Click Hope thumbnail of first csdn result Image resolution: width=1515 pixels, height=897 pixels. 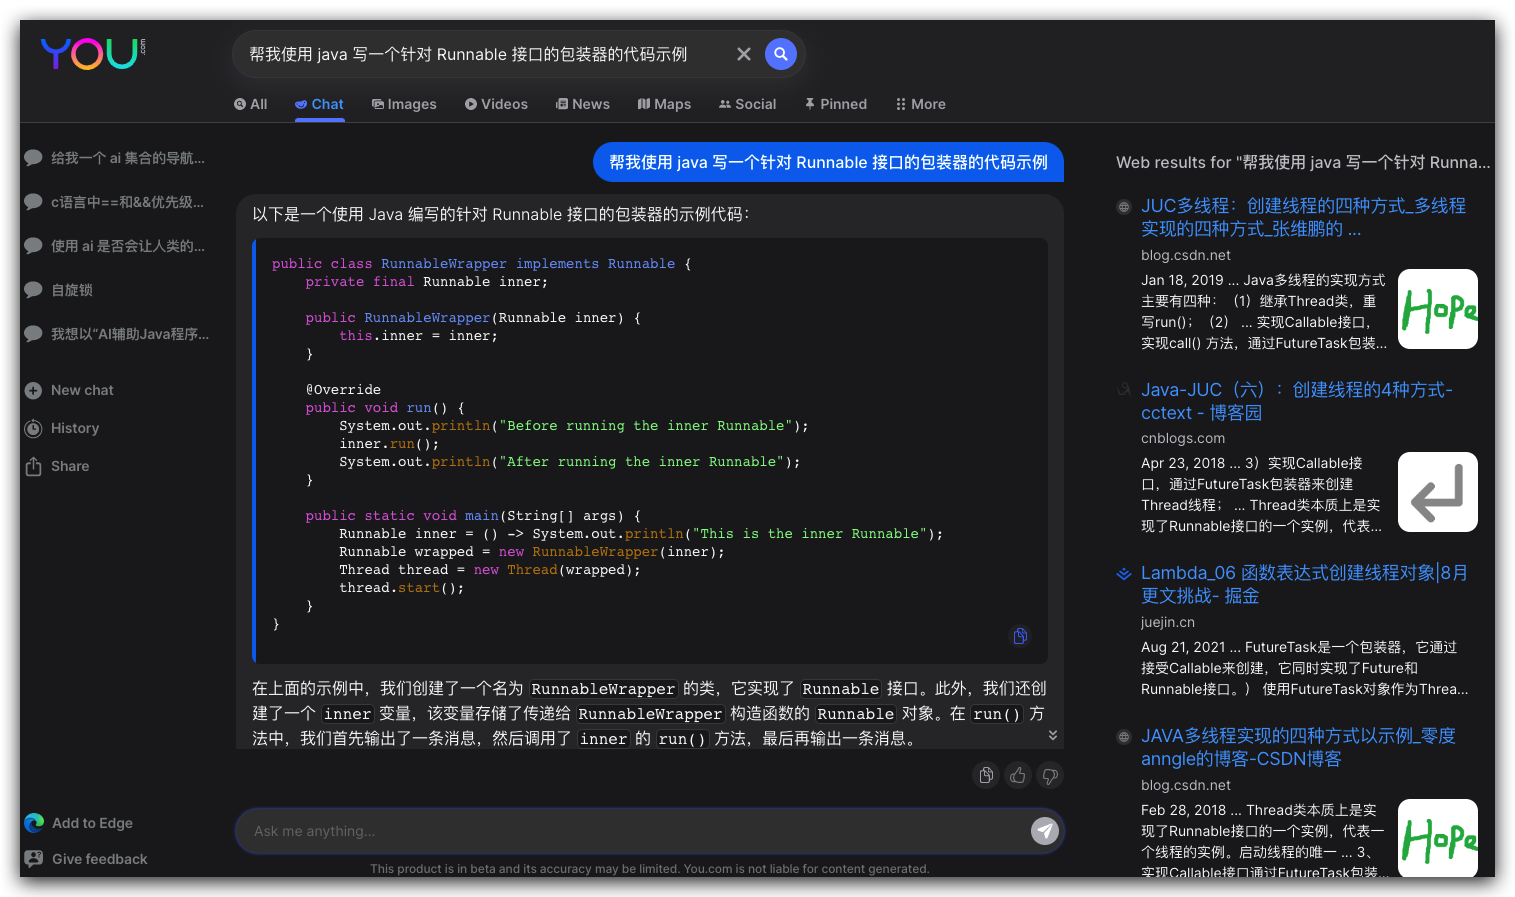(1438, 309)
